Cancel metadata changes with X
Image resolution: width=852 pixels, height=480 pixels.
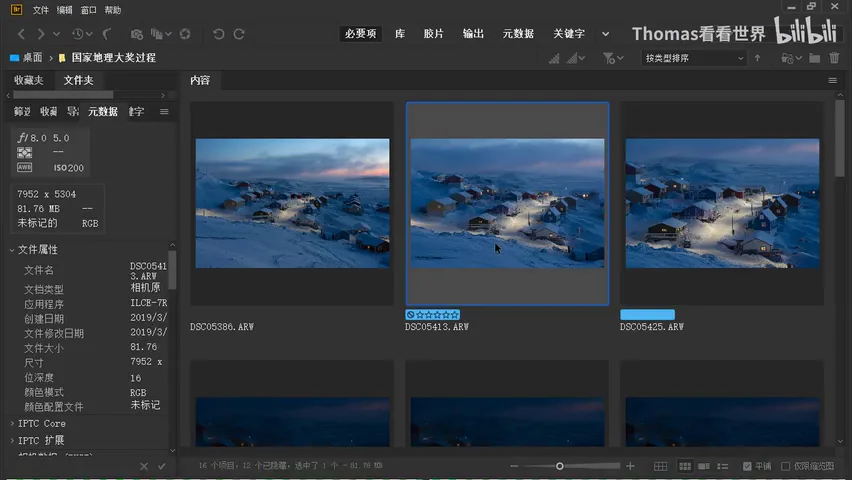pyautogui.click(x=143, y=466)
